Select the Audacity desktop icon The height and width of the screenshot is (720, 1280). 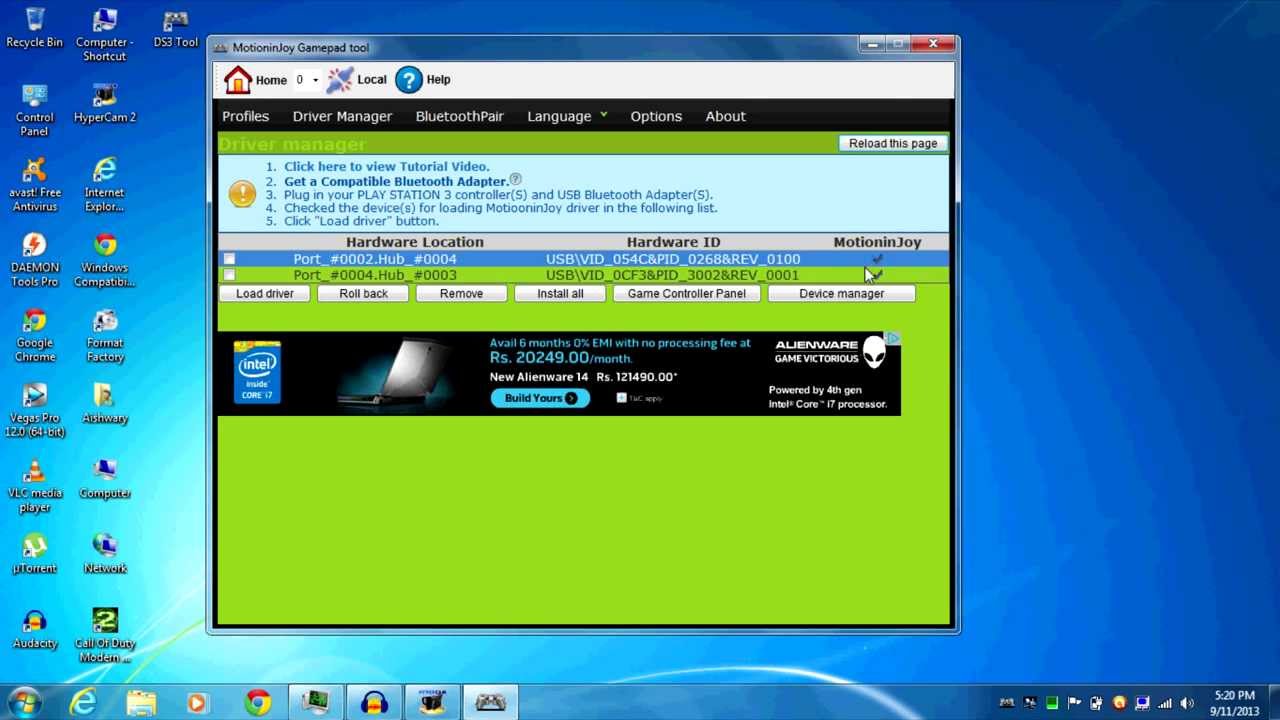tap(34, 628)
